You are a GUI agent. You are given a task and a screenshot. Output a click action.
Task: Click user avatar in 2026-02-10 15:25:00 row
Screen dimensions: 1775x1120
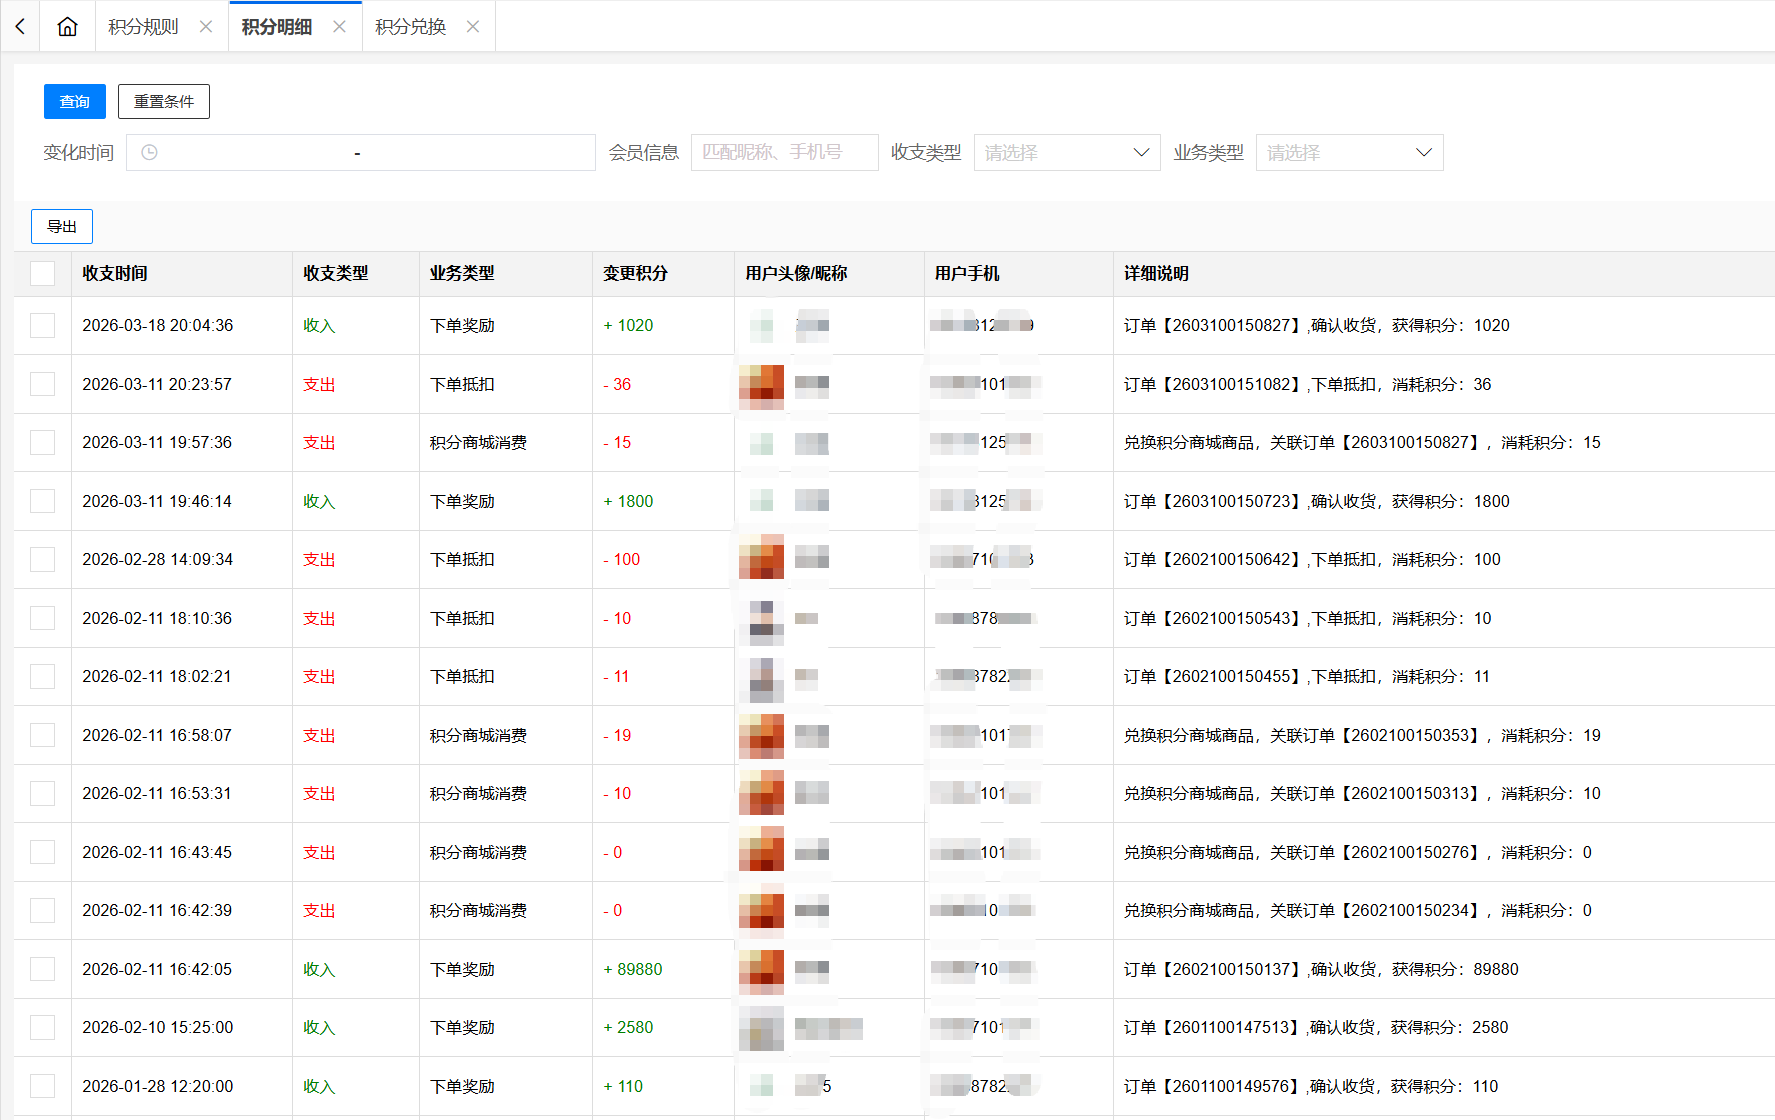(x=761, y=1028)
